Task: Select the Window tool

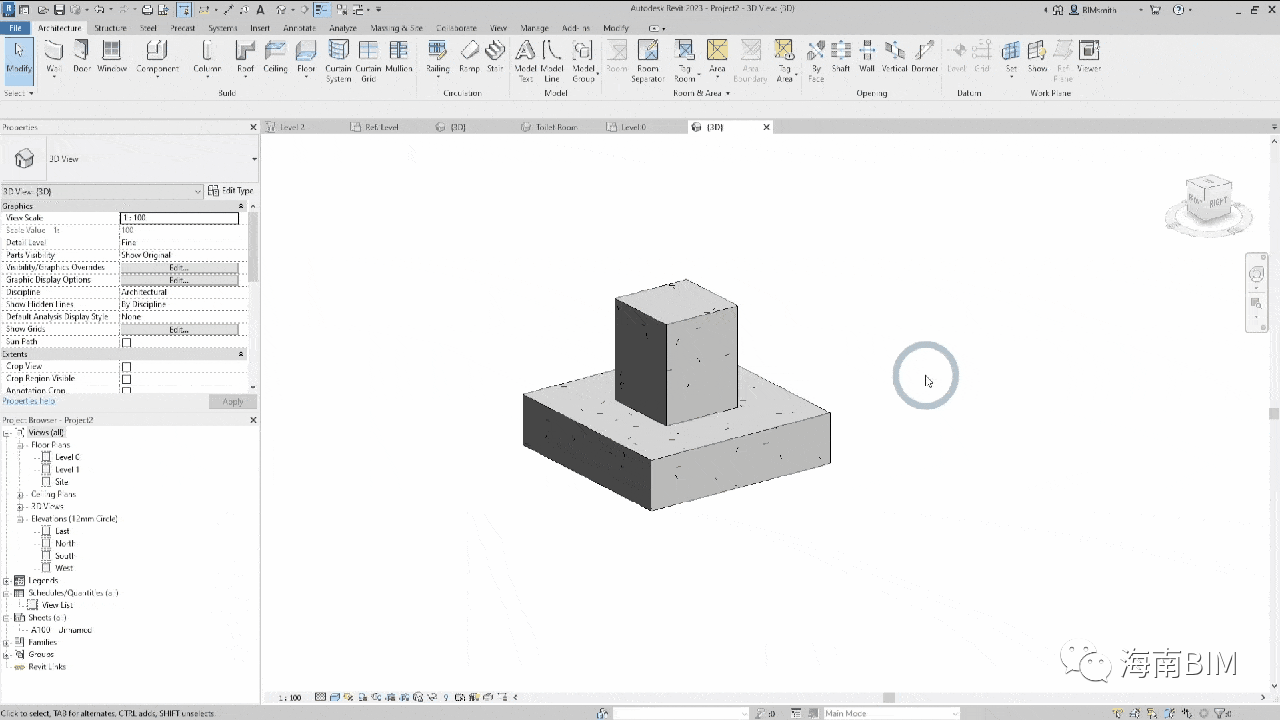Action: pyautogui.click(x=112, y=57)
